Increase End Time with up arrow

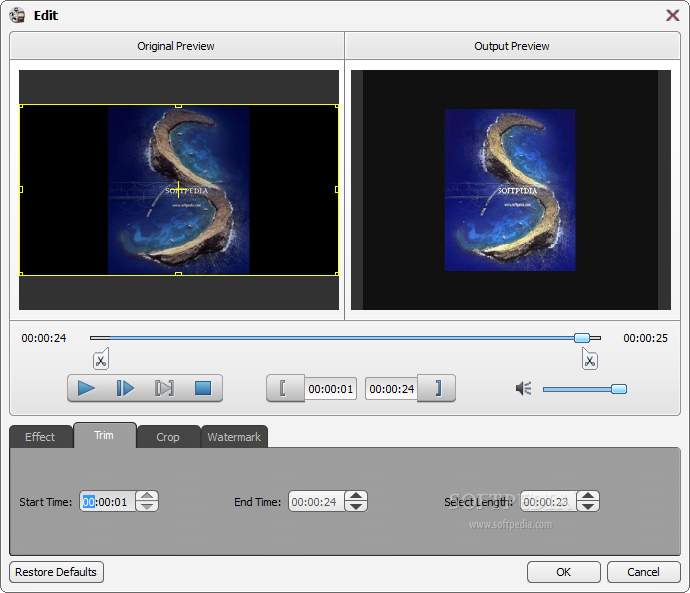pyautogui.click(x=356, y=496)
